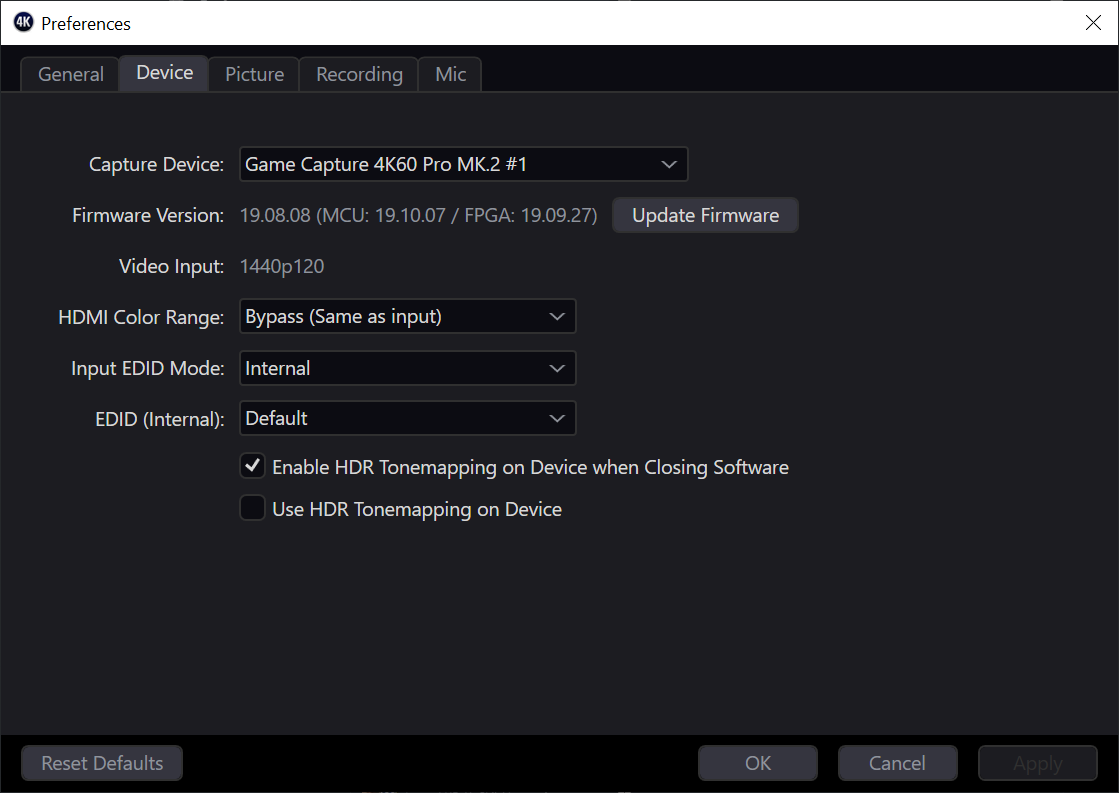
Task: Click the 1440p120 video input value
Action: coord(282,266)
